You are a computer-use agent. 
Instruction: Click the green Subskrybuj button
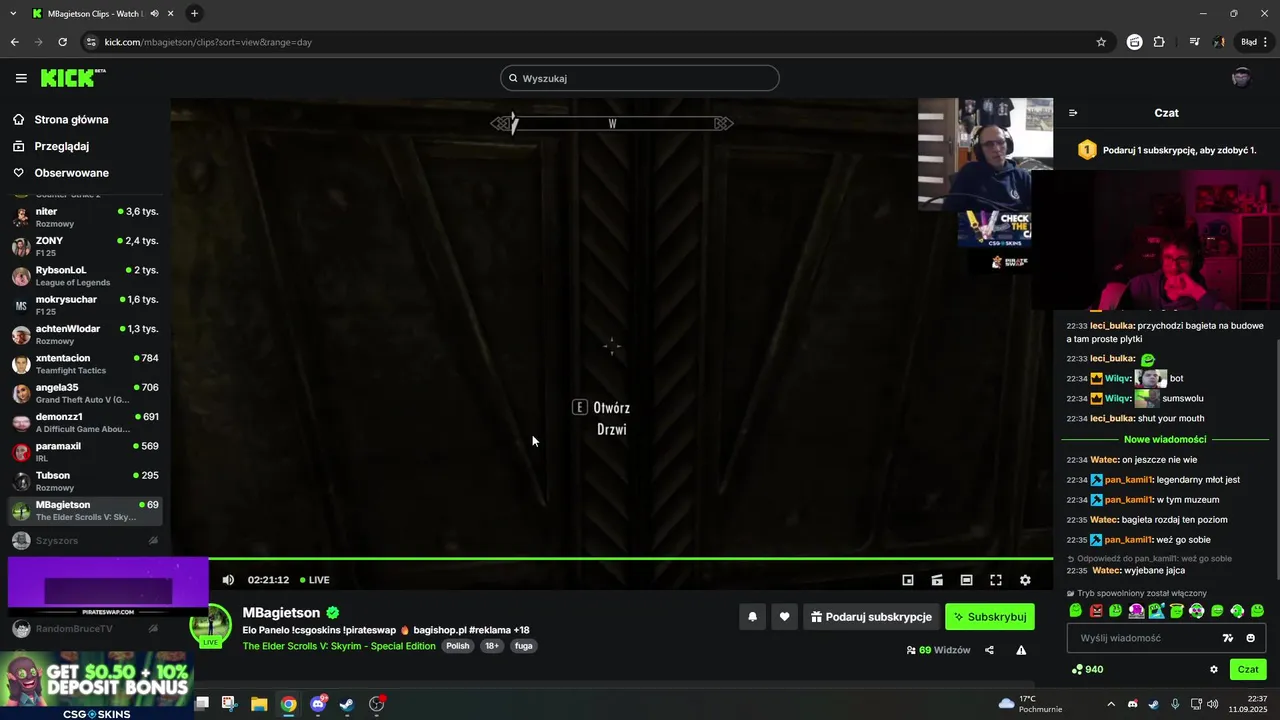coord(990,617)
